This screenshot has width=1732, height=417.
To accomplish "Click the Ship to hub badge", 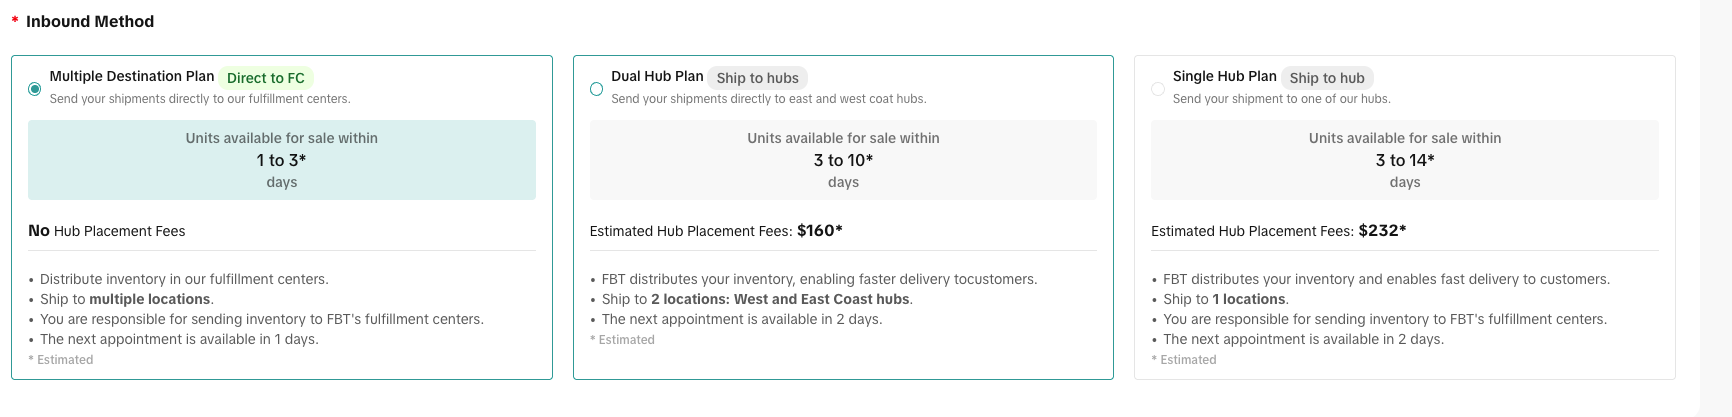I will tap(1326, 78).
